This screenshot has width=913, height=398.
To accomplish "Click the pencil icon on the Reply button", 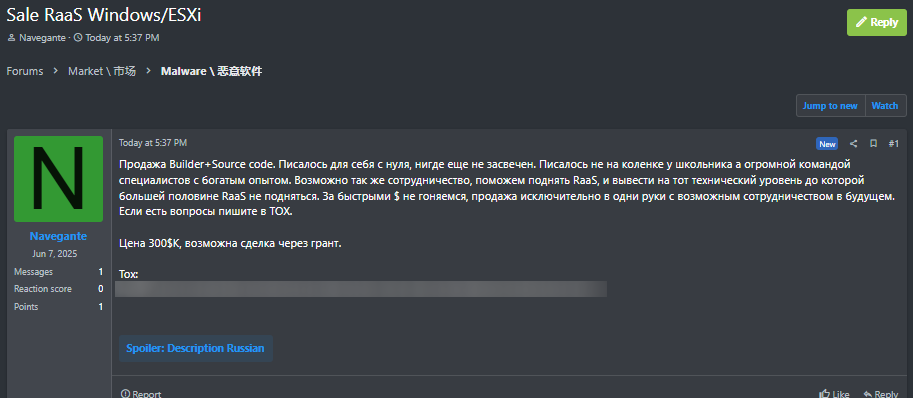I will click(861, 23).
